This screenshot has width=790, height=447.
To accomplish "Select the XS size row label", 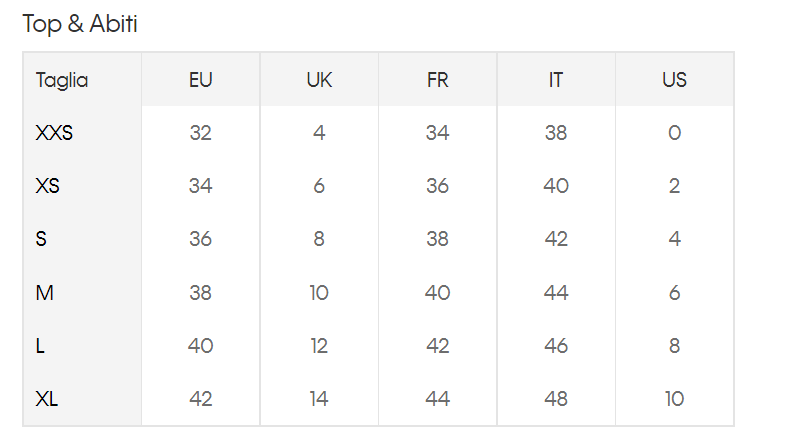I will pos(47,186).
